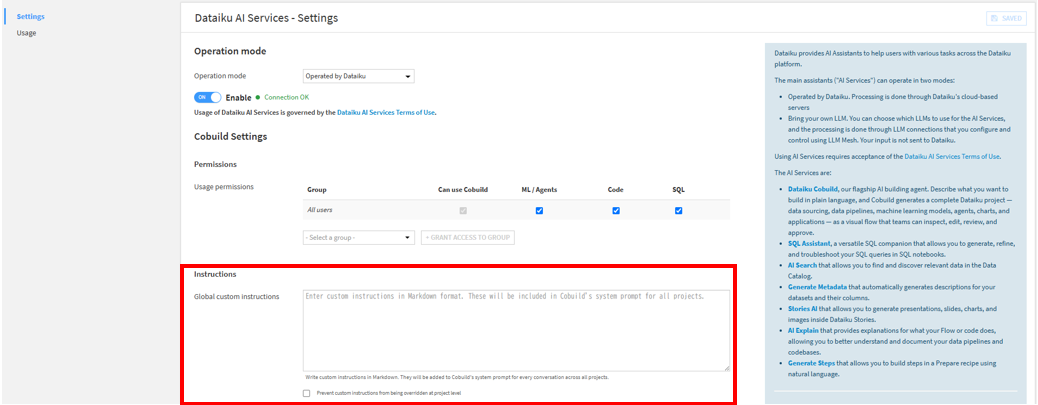Click the Code column header

(x=616, y=190)
